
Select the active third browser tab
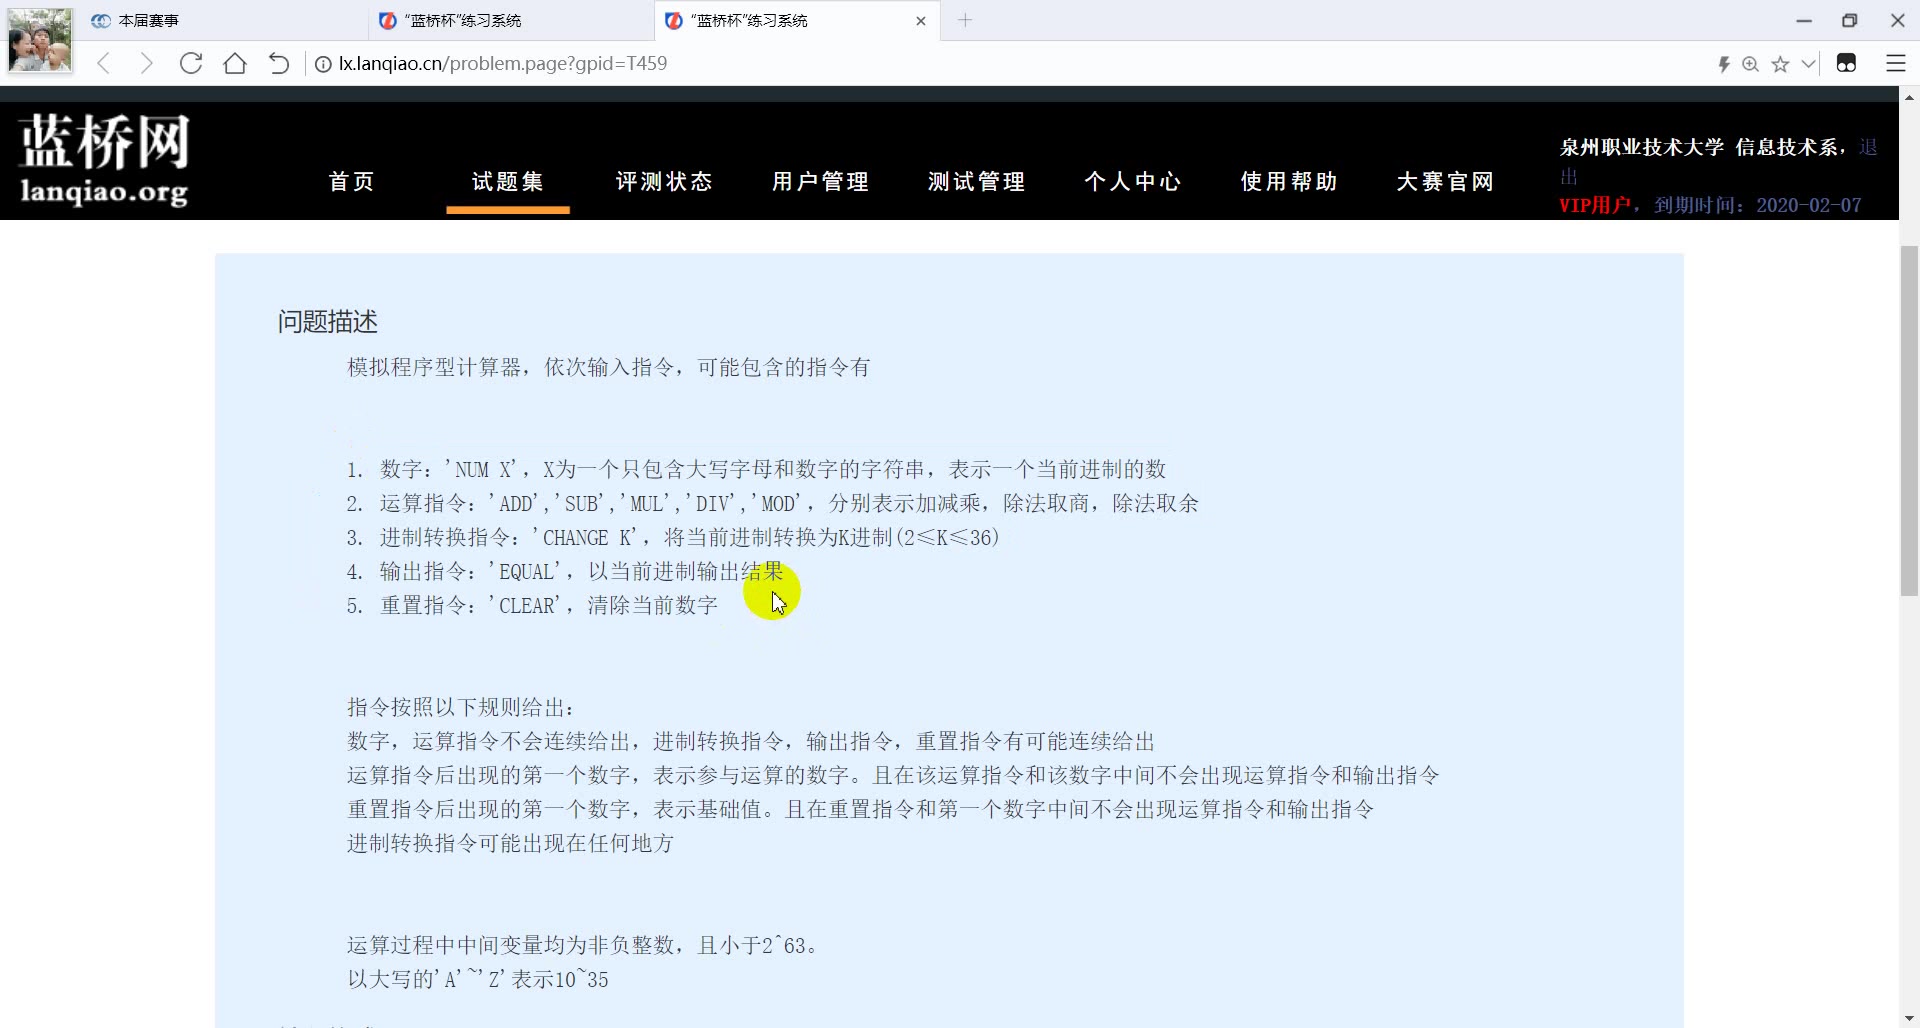coord(795,20)
